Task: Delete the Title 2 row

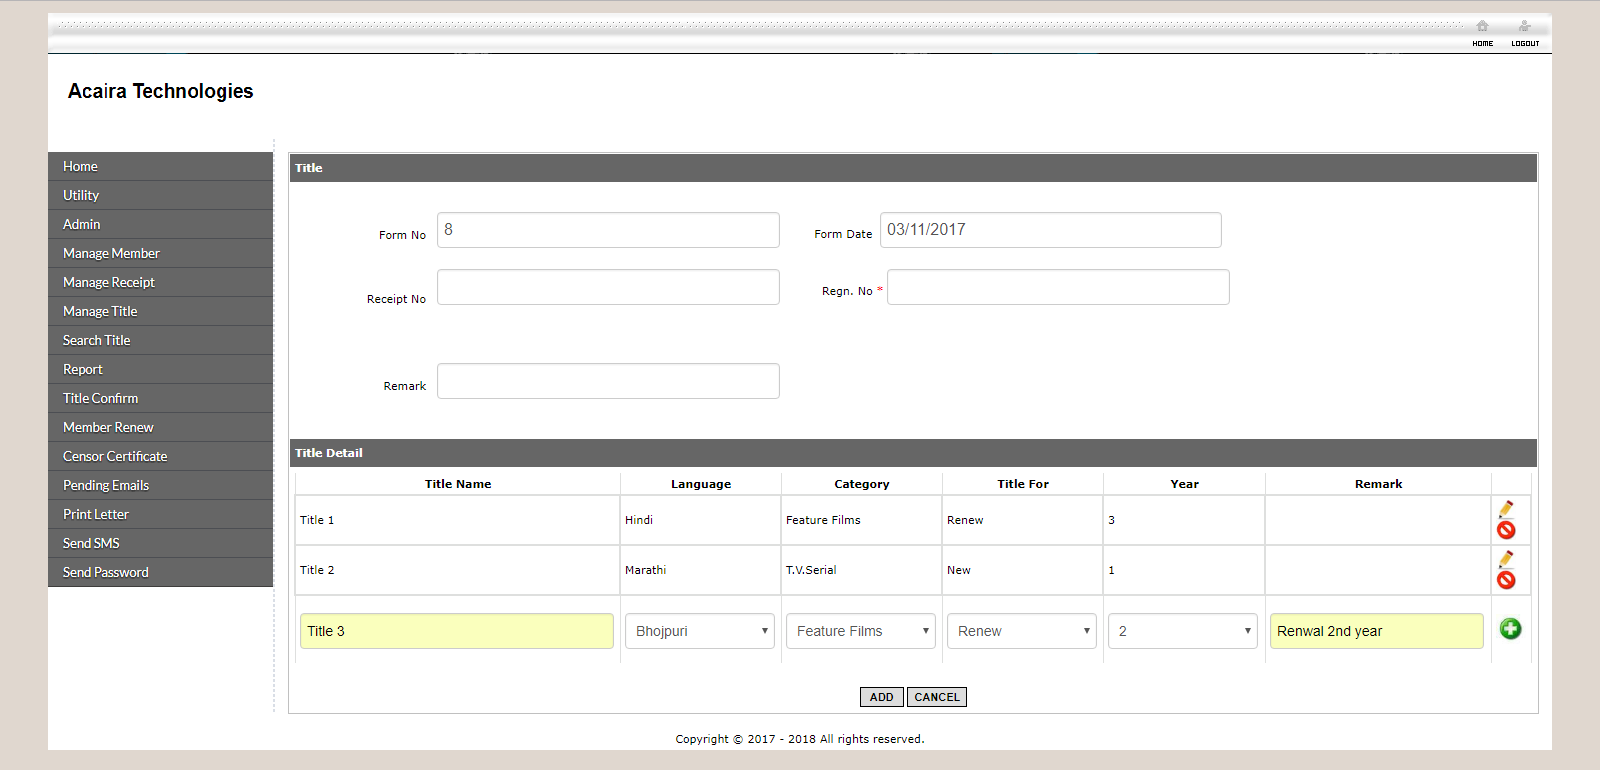Action: 1506,581
